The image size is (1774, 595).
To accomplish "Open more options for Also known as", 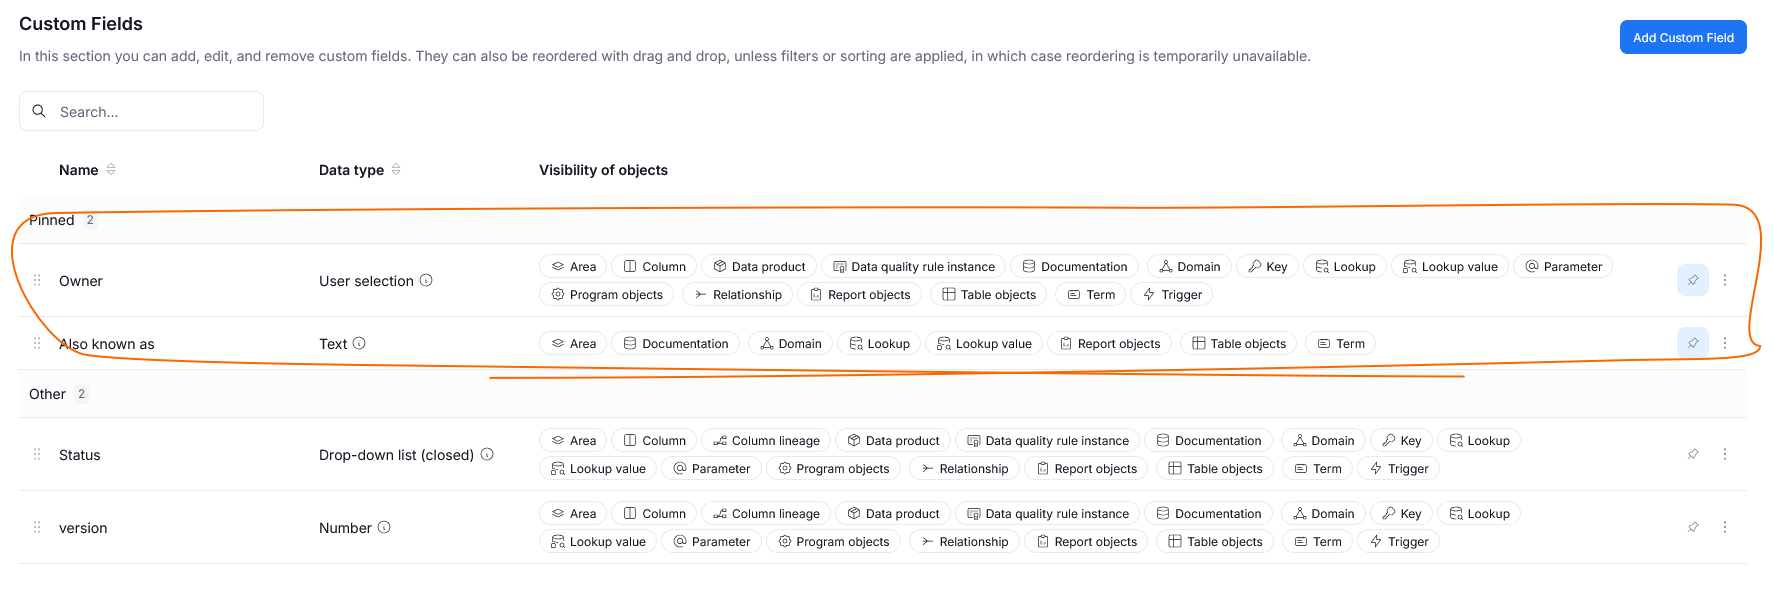I will click(1725, 343).
